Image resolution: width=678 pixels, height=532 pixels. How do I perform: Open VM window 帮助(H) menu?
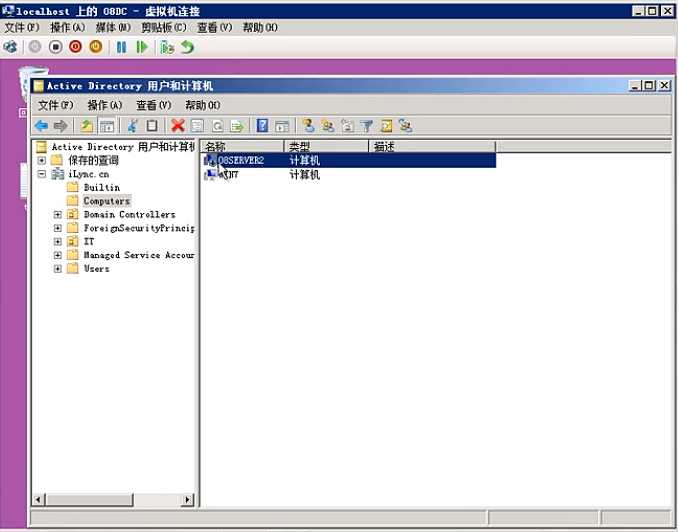tap(260, 28)
